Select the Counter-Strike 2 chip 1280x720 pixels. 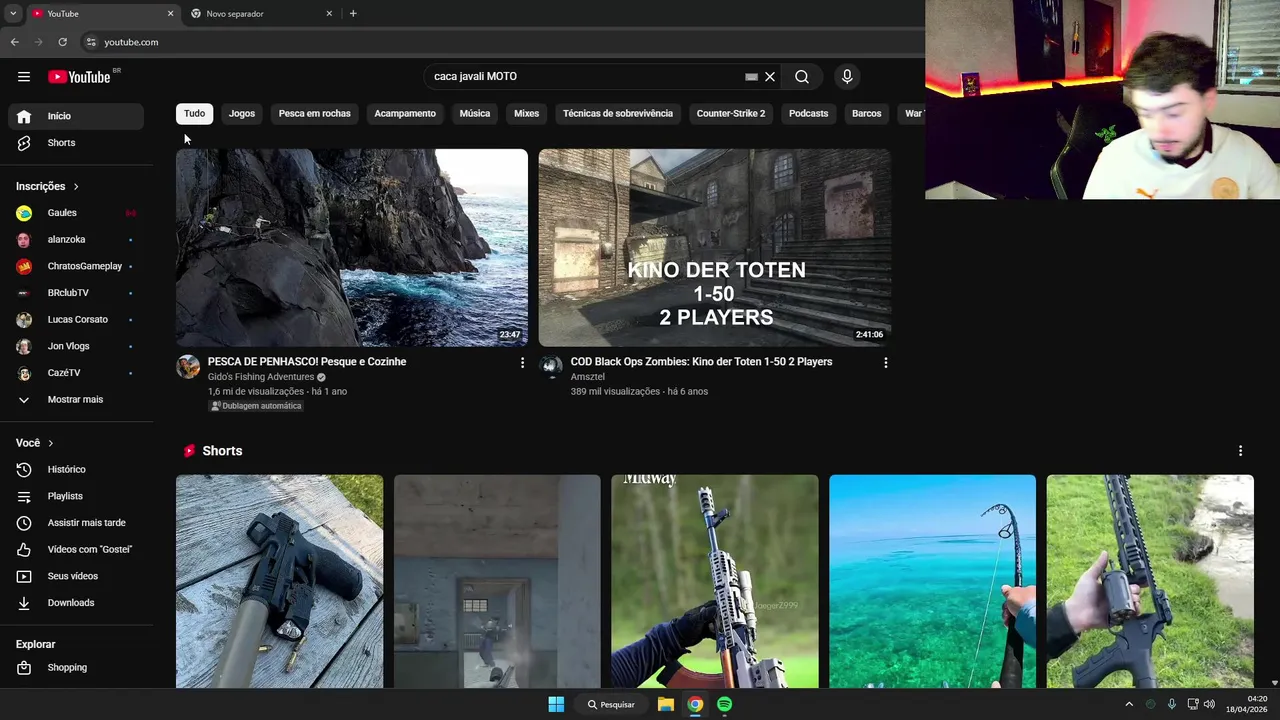[731, 114]
